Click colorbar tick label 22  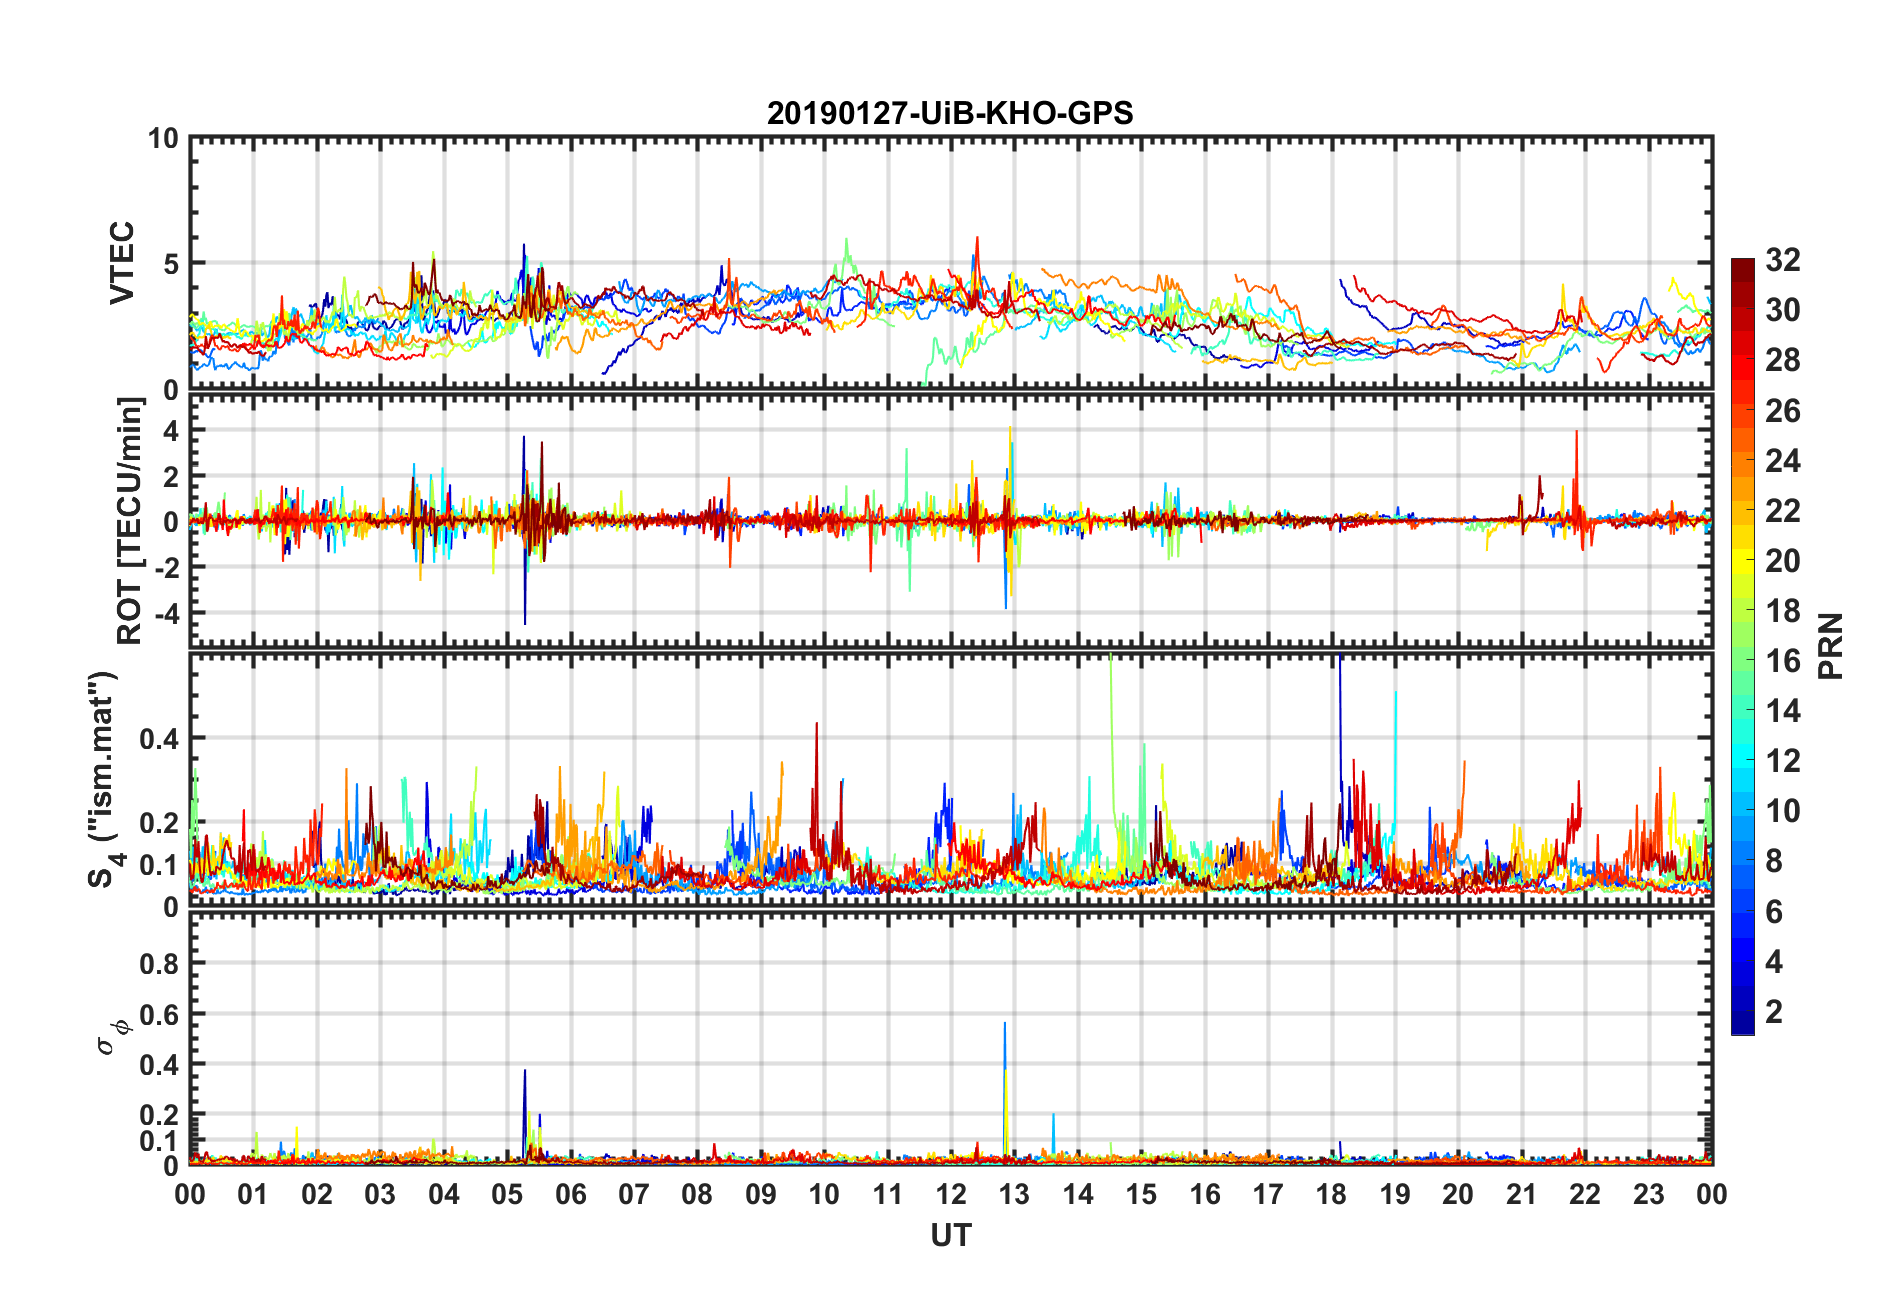1782,510
